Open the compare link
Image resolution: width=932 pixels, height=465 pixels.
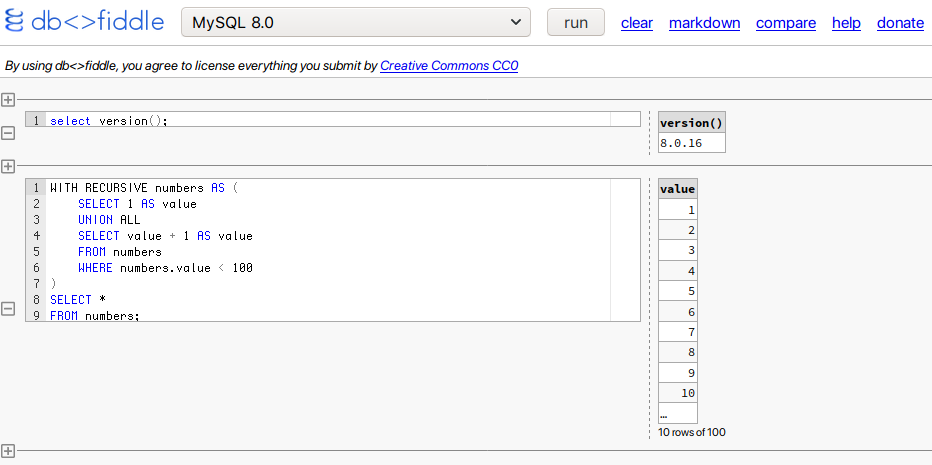786,23
